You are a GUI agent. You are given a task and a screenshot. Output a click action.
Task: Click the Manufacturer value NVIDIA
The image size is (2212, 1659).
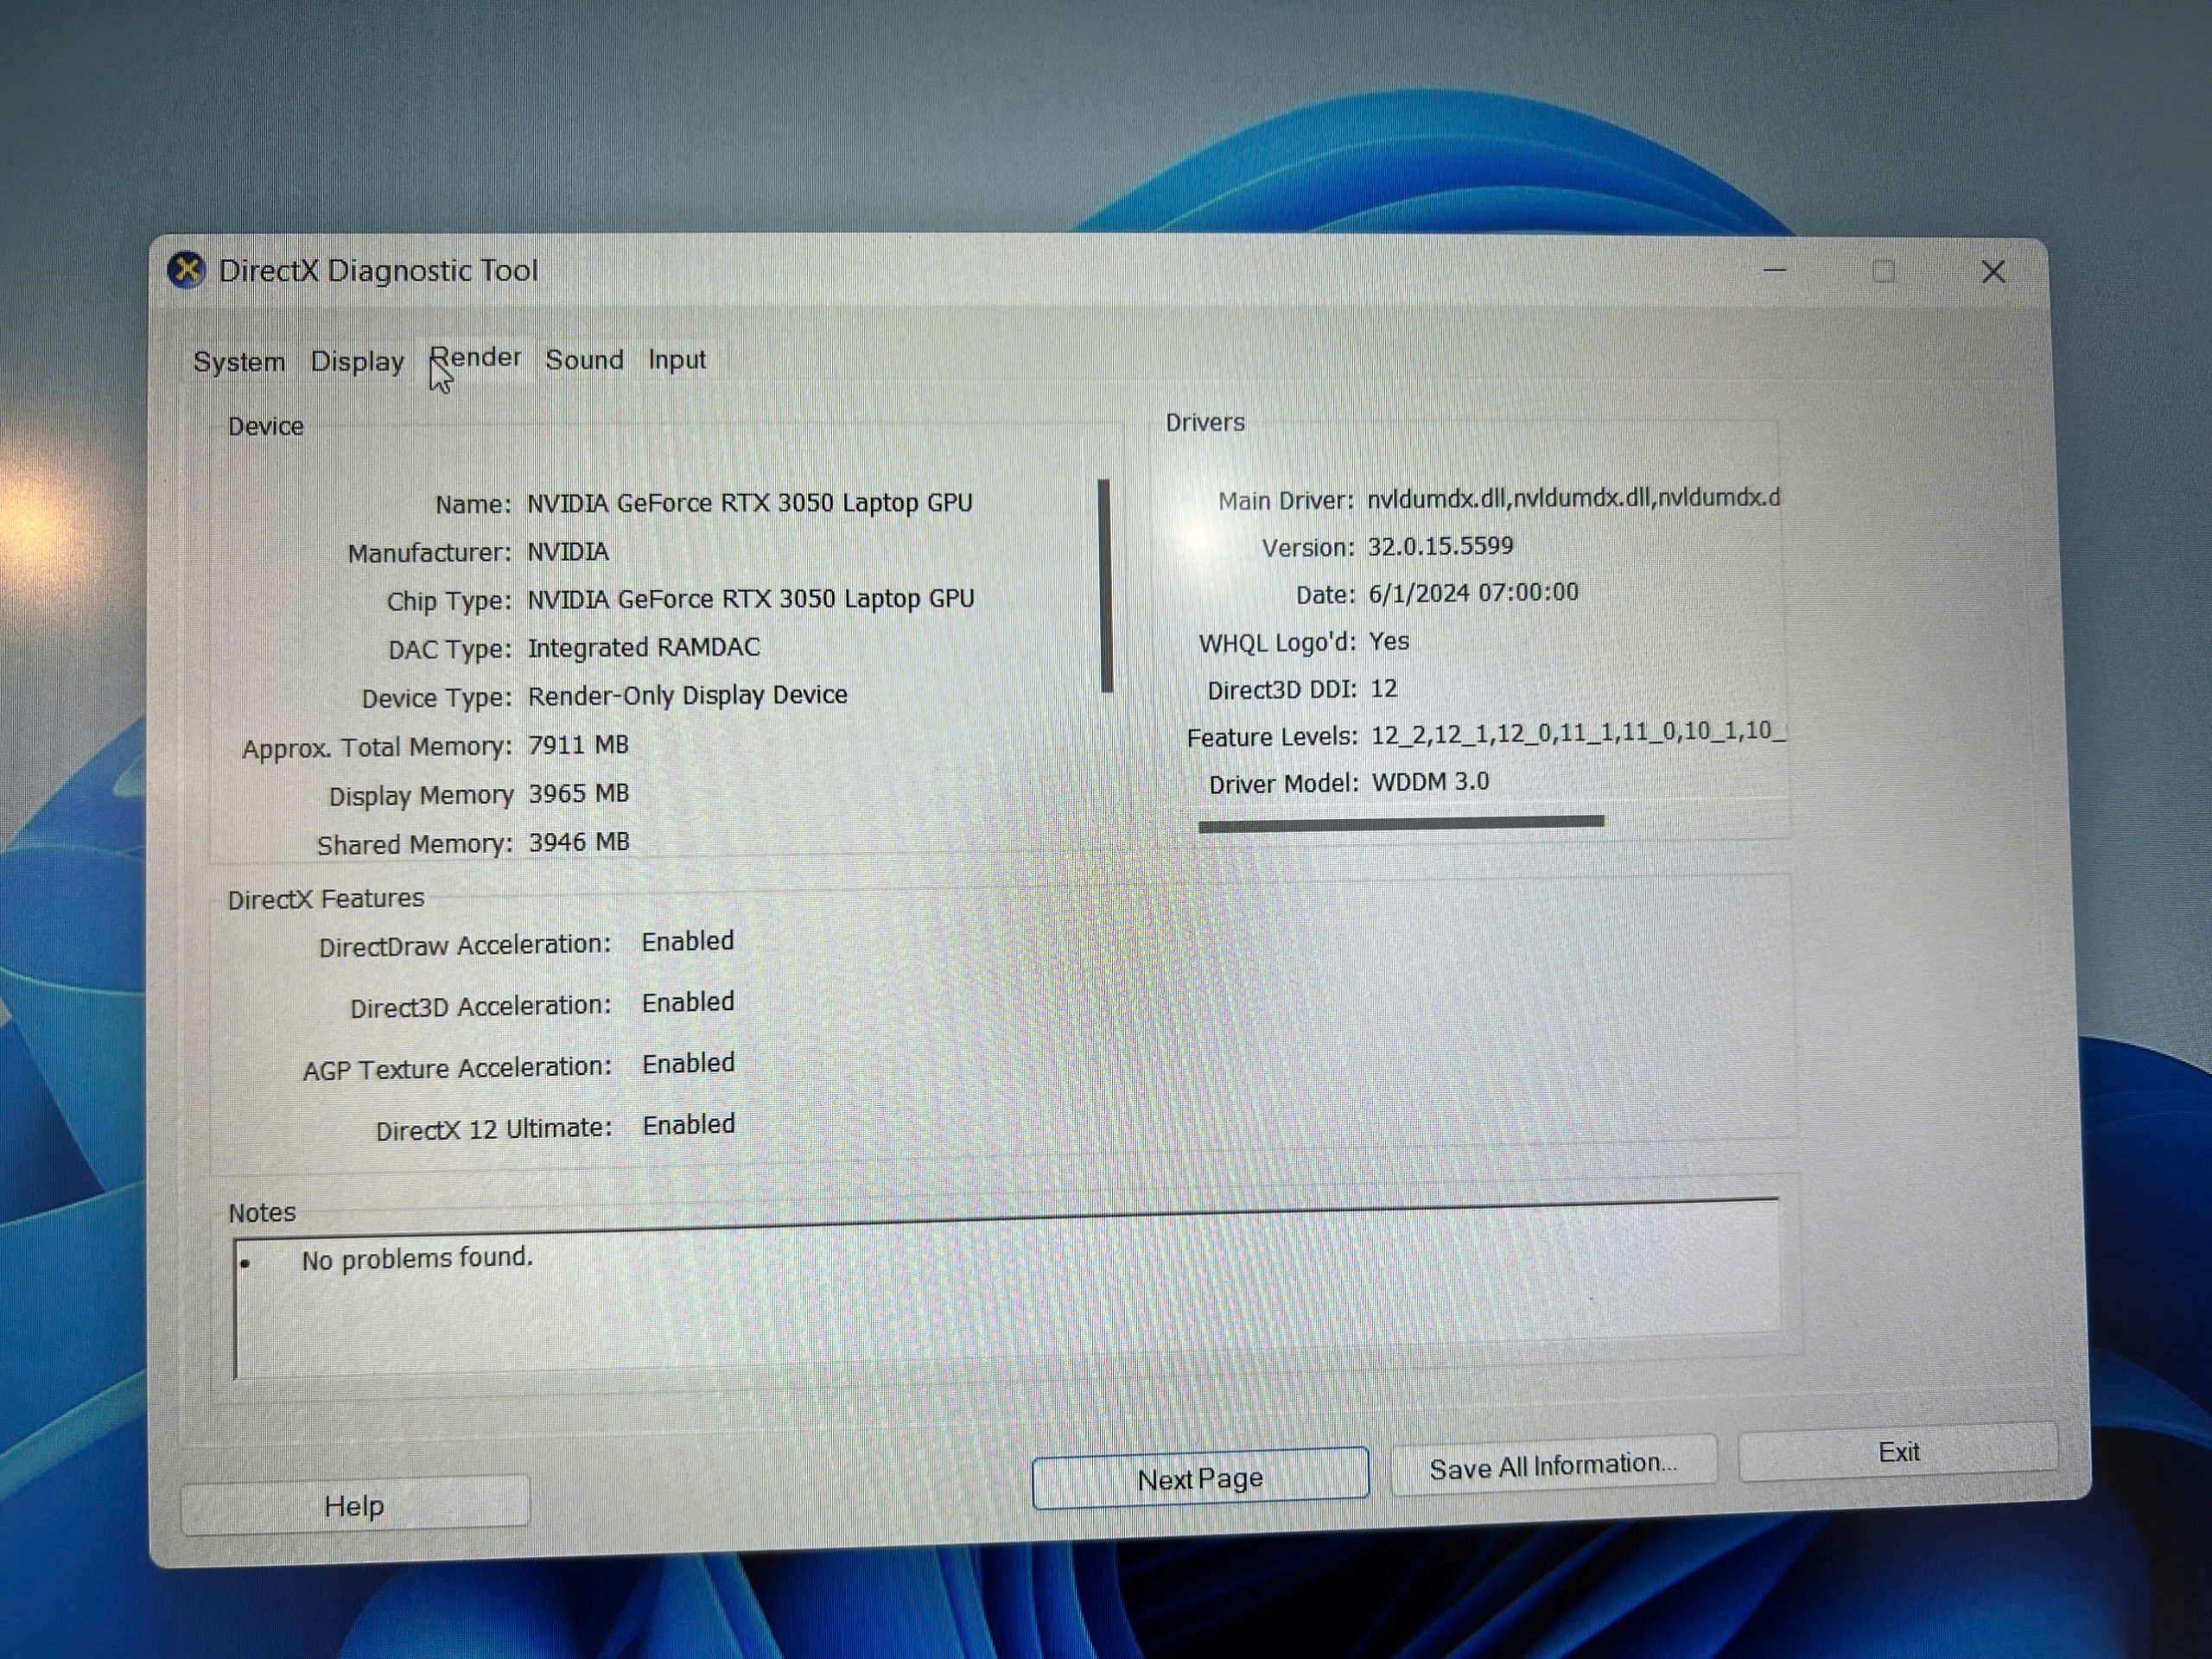(568, 551)
